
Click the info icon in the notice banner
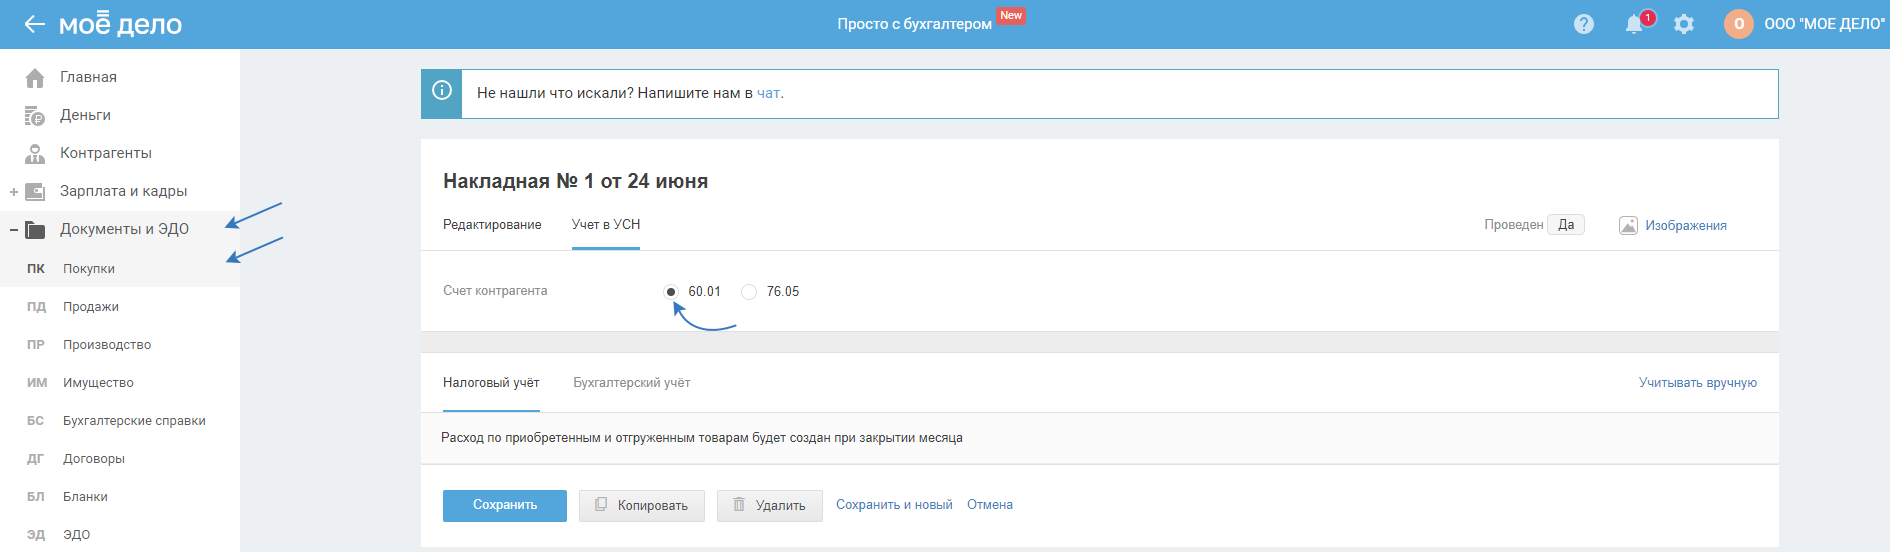[441, 91]
